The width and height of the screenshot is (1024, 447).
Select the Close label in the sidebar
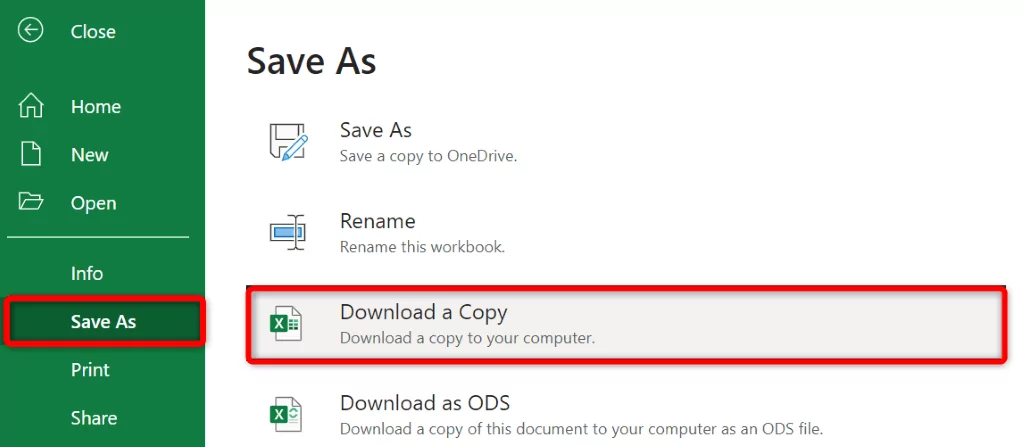point(93,31)
